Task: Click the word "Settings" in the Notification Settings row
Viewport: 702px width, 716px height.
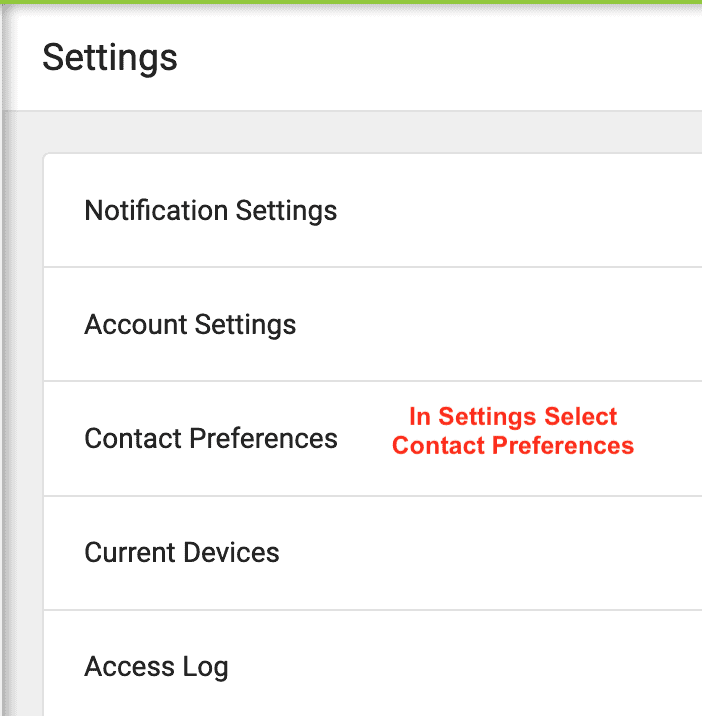Action: pyautogui.click(x=286, y=211)
